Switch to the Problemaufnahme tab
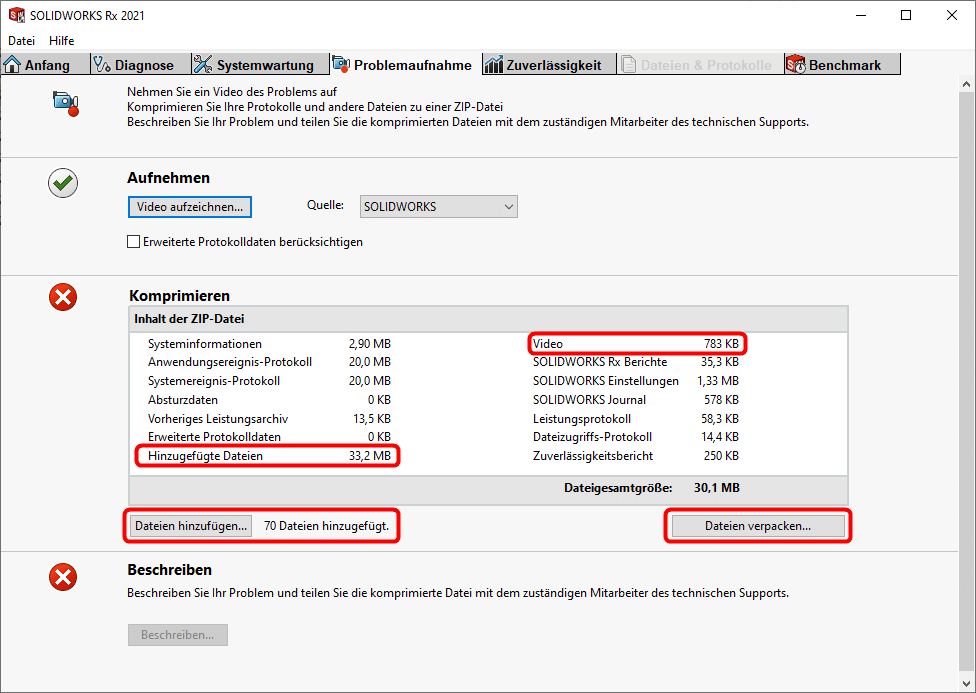Viewport: 976px width, 693px height. [402, 65]
